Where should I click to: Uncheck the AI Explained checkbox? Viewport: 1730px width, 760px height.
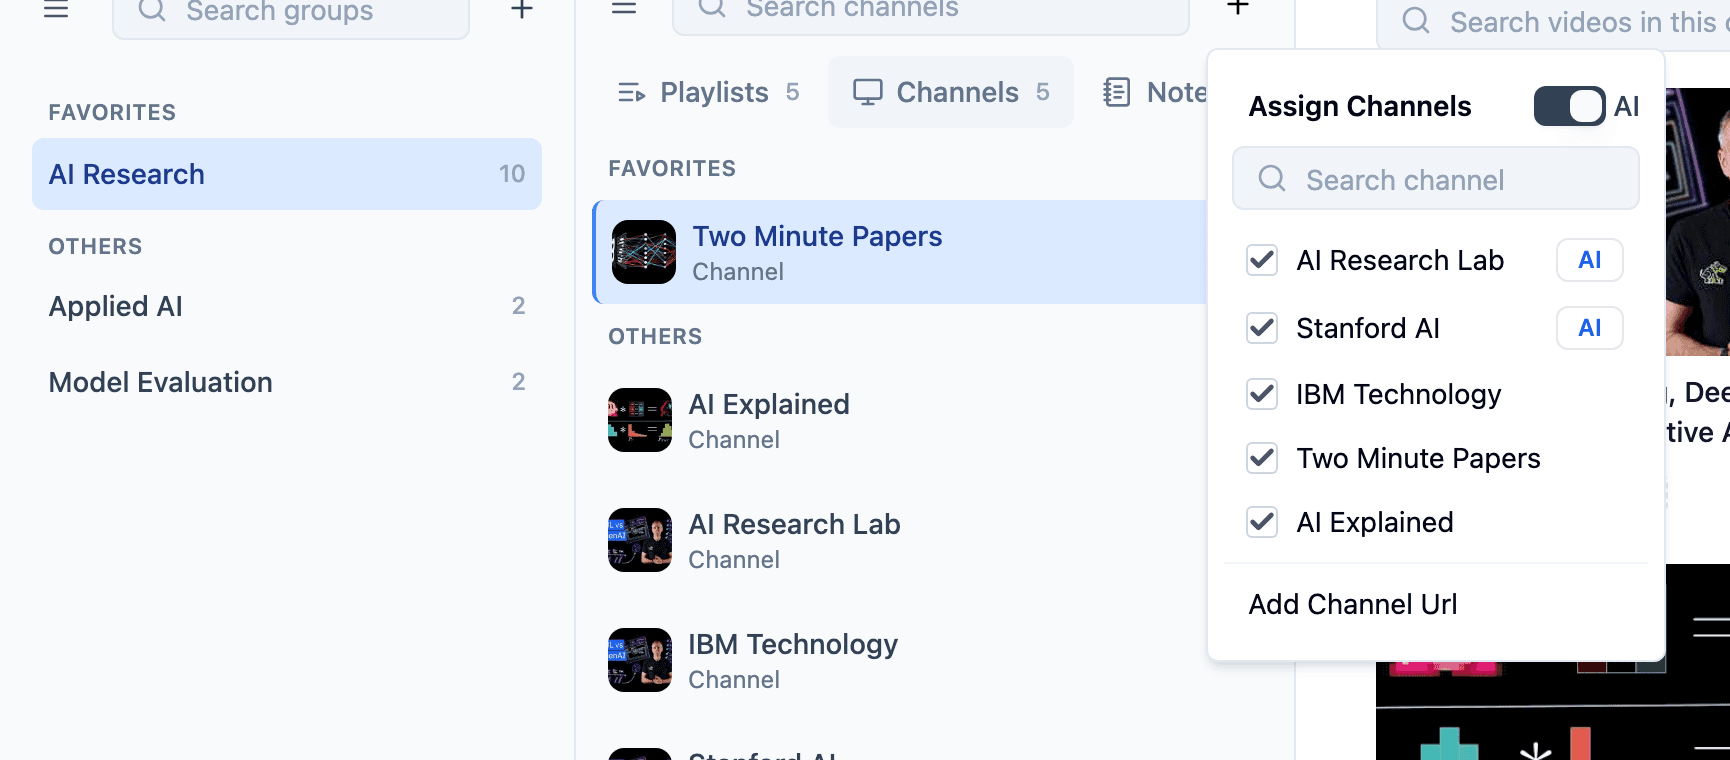click(x=1262, y=522)
